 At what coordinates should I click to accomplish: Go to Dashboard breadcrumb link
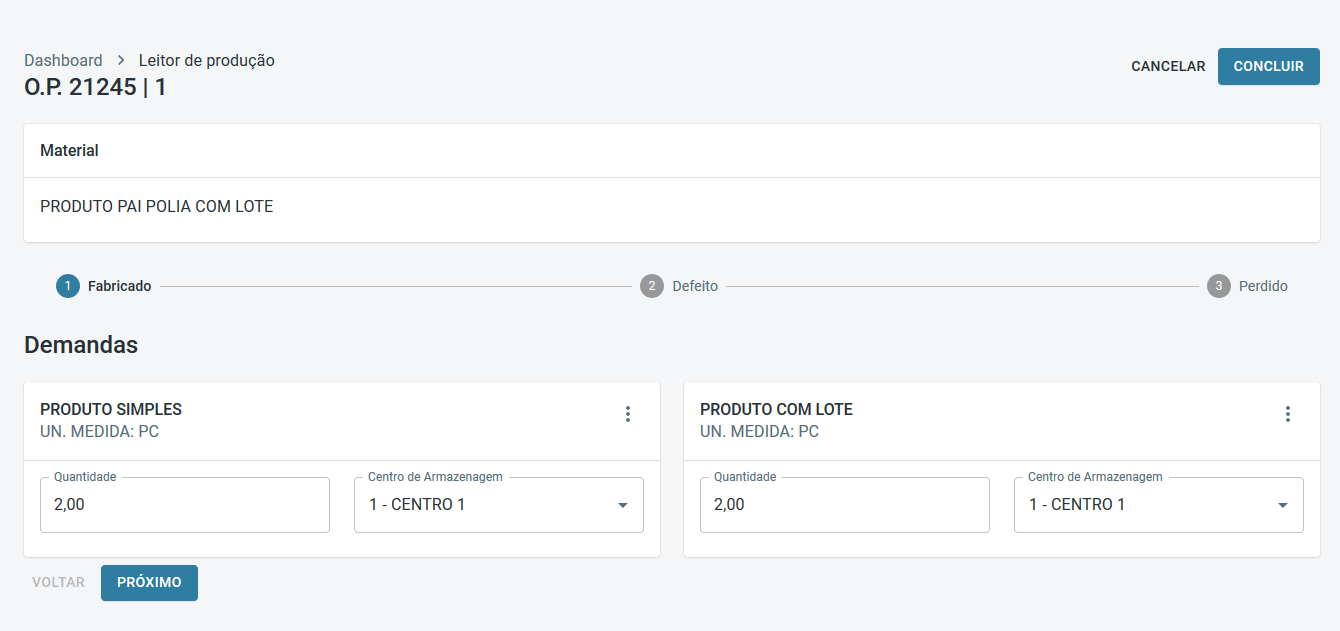pos(63,61)
